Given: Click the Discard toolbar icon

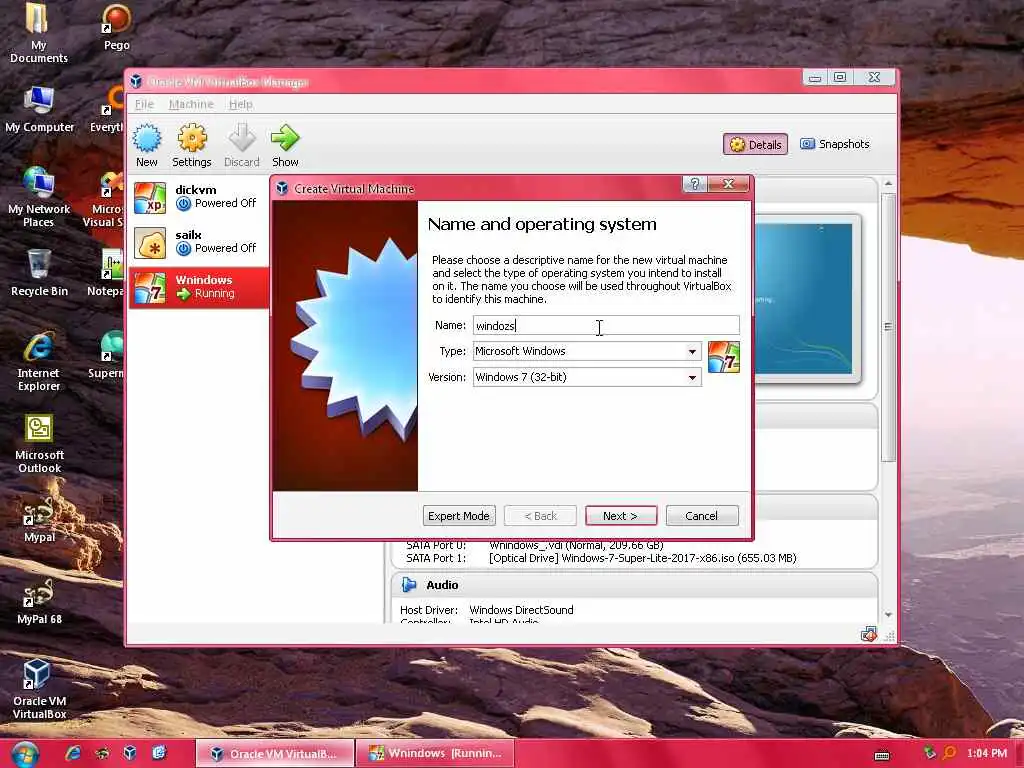Looking at the screenshot, I should click(x=242, y=145).
